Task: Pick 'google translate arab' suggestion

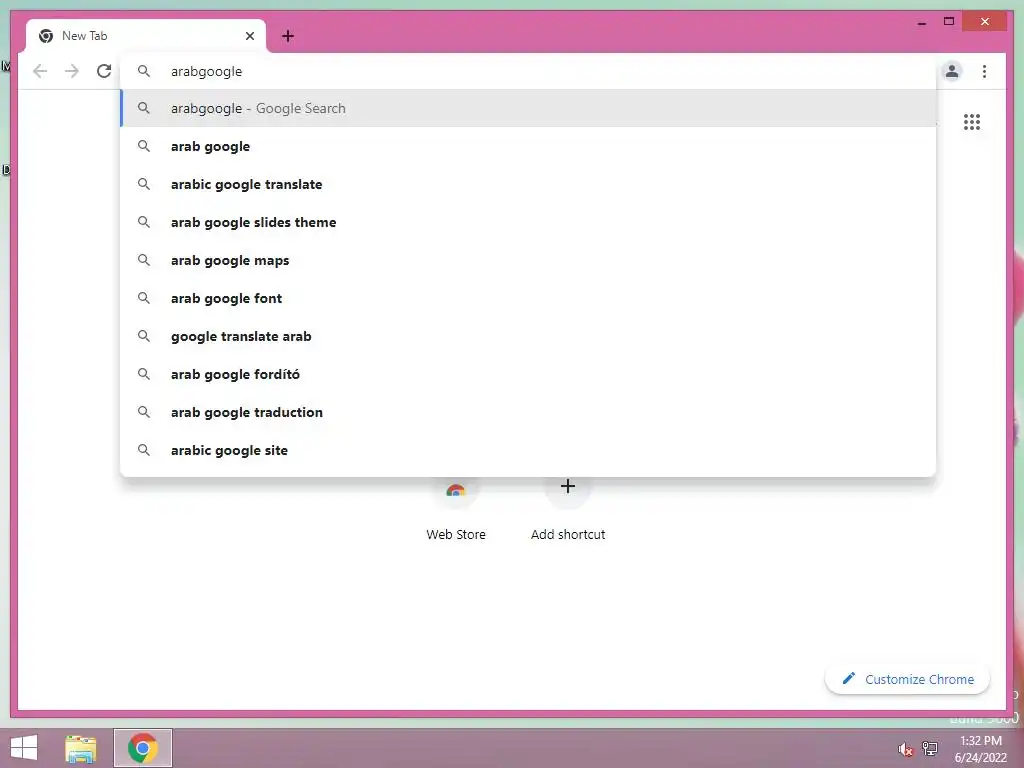Action: pyautogui.click(x=528, y=336)
